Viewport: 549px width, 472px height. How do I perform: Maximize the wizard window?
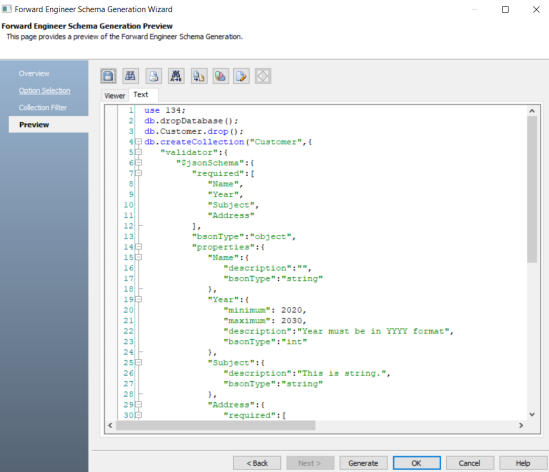tap(505, 9)
